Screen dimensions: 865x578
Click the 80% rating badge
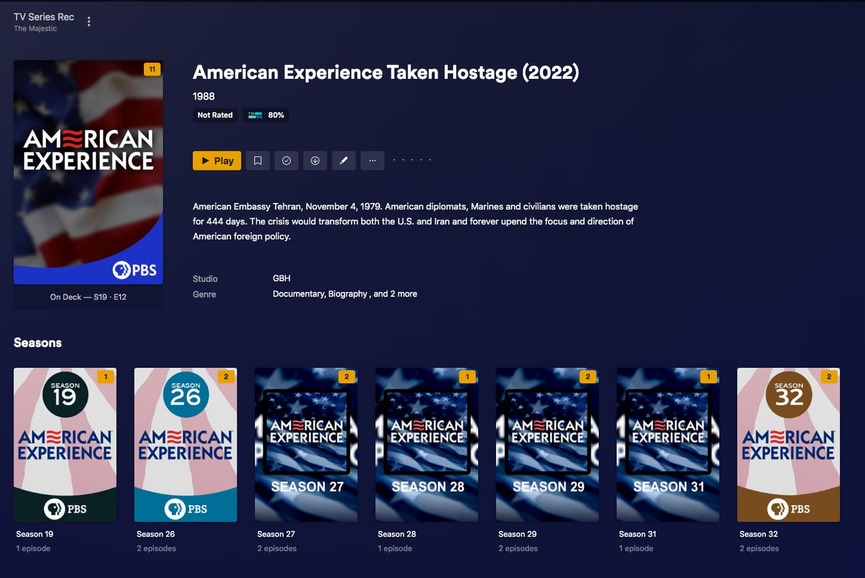point(266,115)
